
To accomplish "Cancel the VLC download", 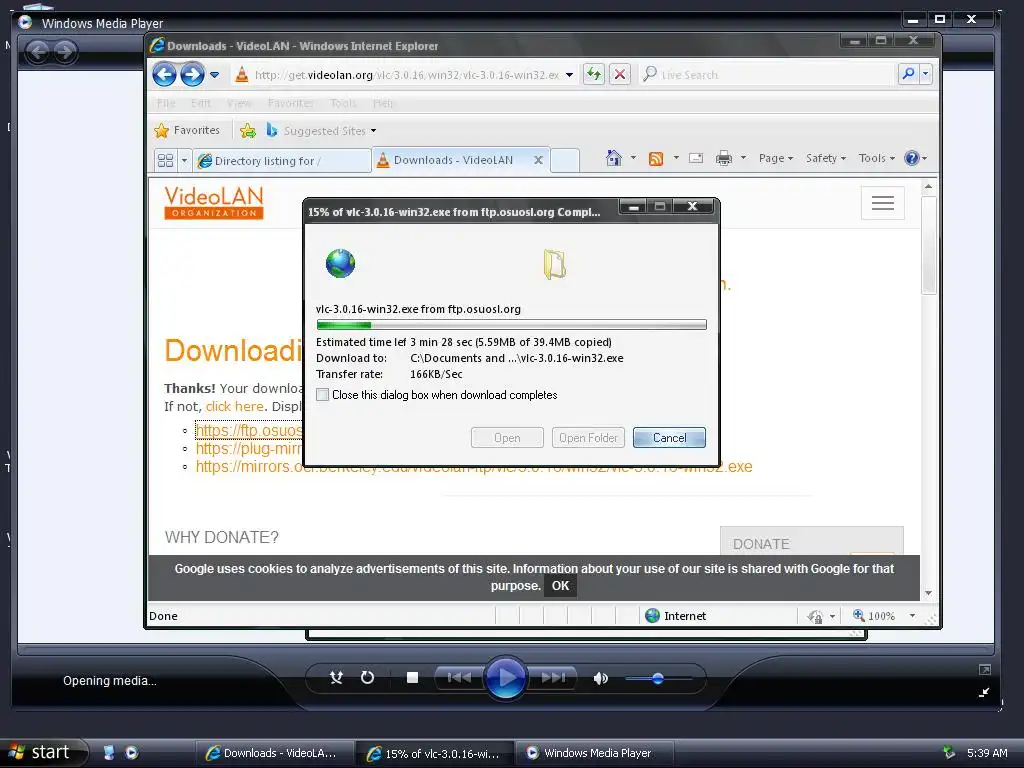I will [669, 438].
